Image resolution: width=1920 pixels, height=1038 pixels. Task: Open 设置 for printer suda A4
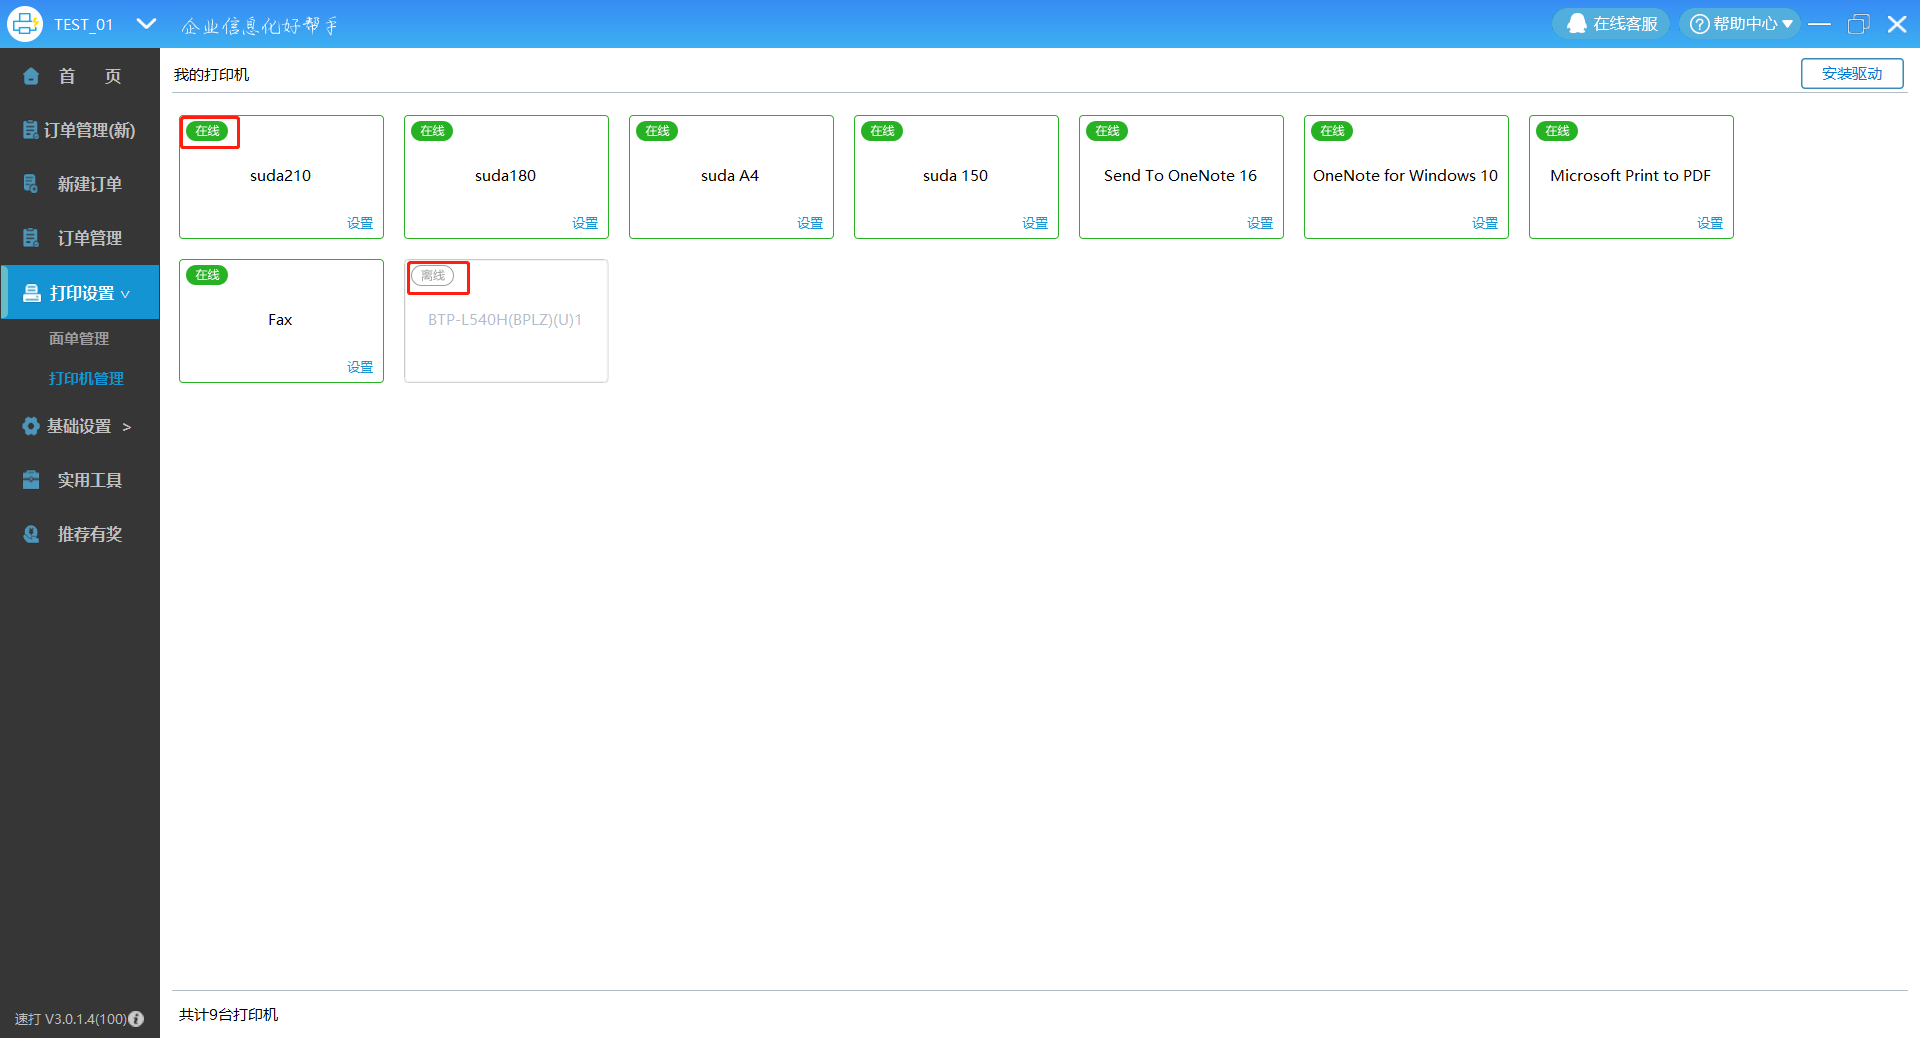(810, 223)
